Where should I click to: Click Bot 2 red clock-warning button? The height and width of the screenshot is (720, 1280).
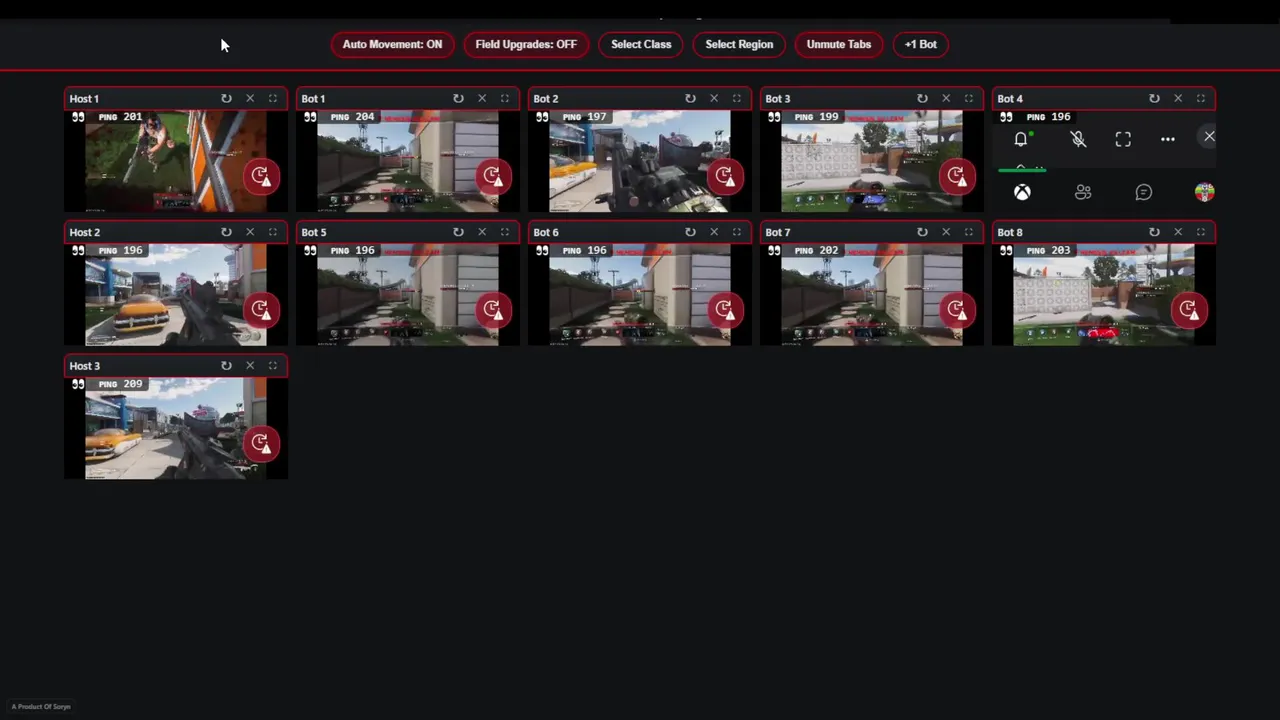click(x=725, y=176)
